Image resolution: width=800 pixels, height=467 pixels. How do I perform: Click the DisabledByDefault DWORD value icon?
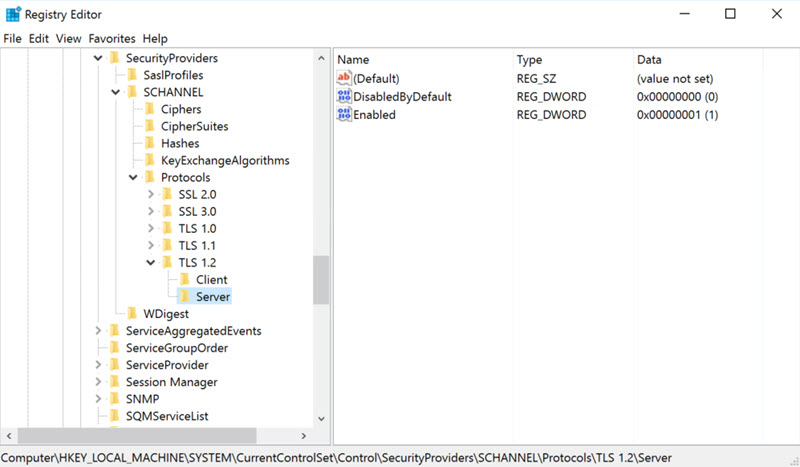(344, 96)
